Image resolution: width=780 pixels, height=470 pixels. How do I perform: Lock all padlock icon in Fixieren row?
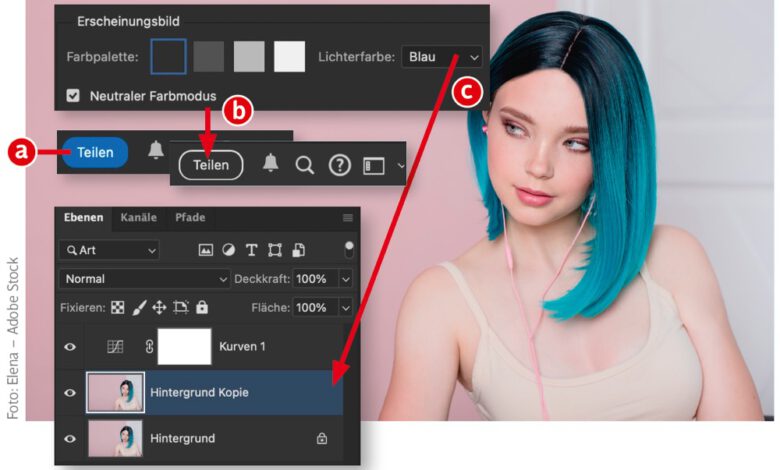[x=202, y=307]
